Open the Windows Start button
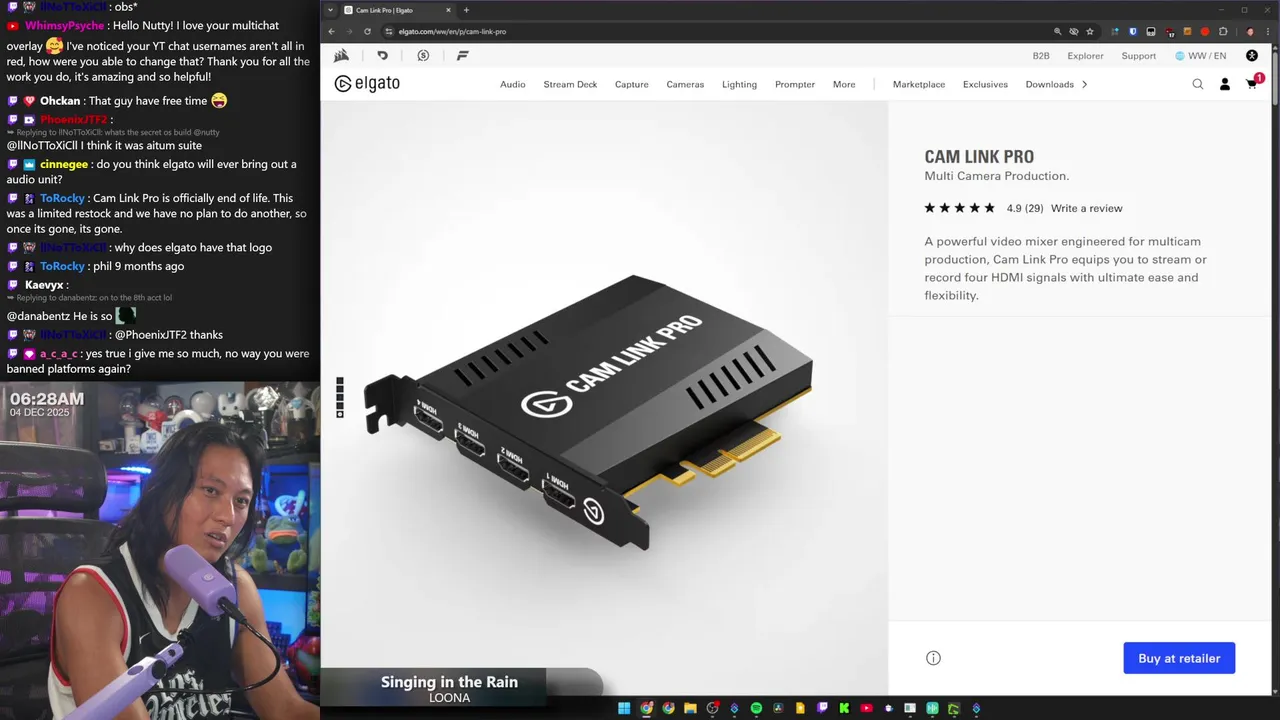The image size is (1280, 720). coord(624,708)
